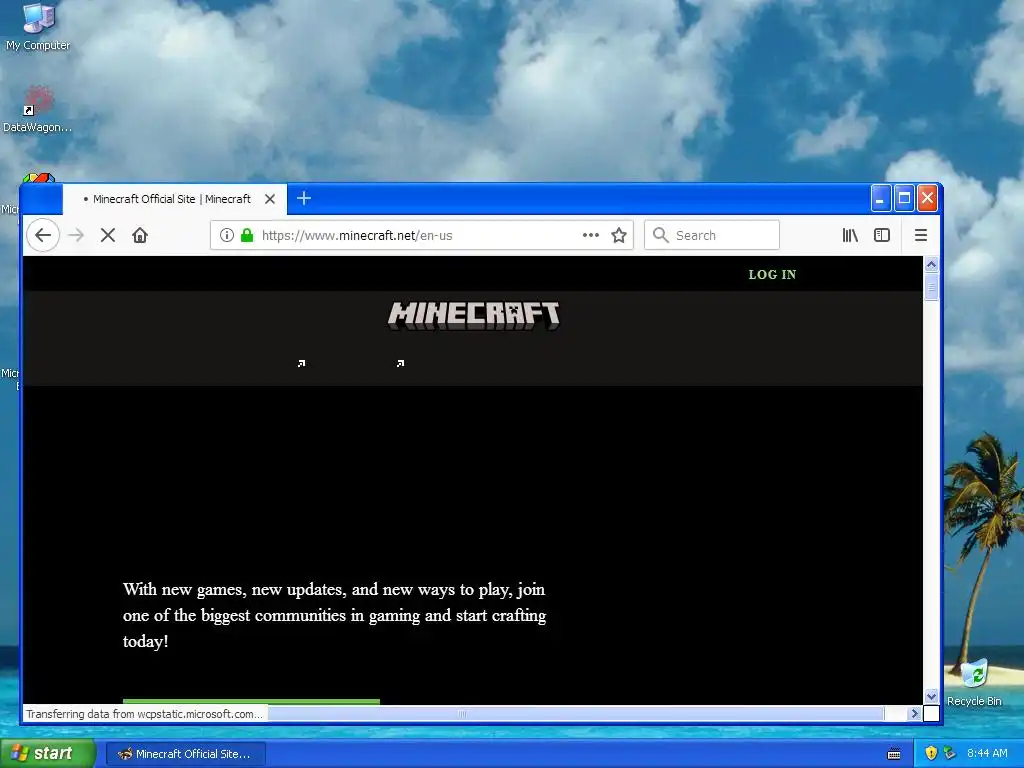Stop loading the page with X button
The width and height of the screenshot is (1024, 768).
108,235
